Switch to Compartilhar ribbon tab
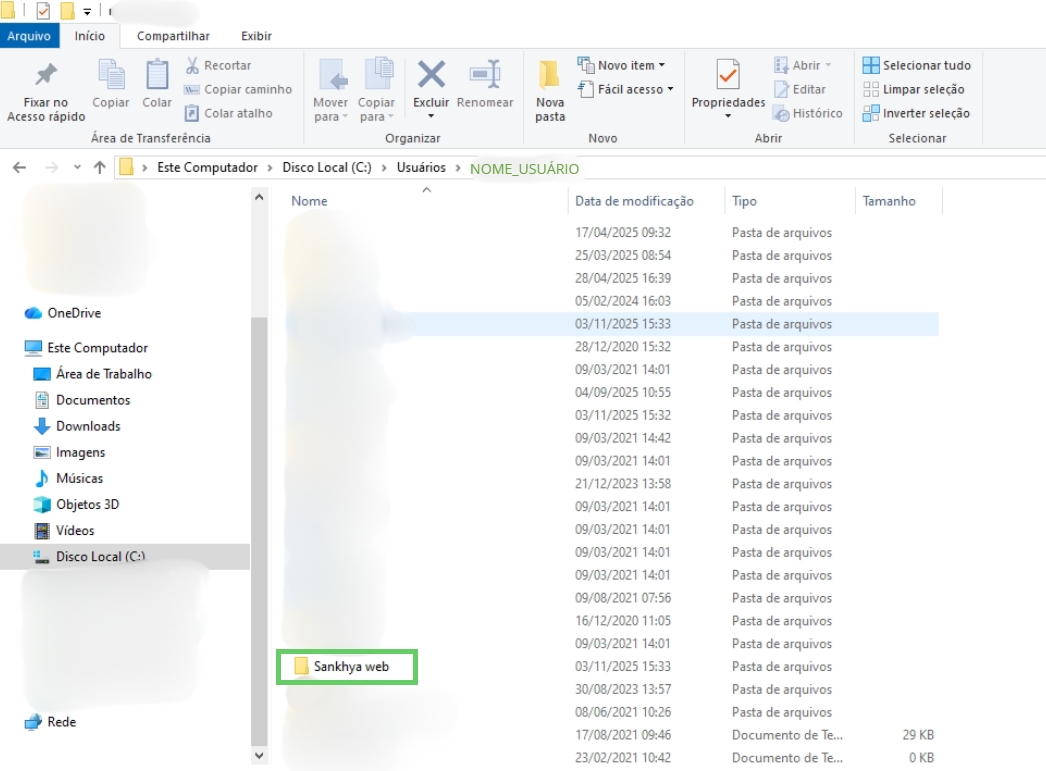This screenshot has width=1046, height=771. point(173,36)
